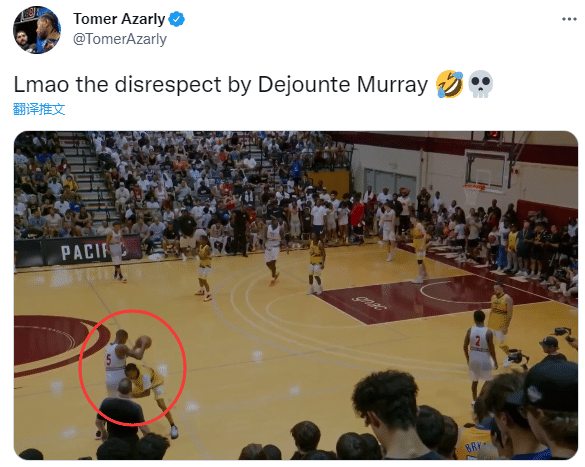Open the three-dot more options menu
The width and height of the screenshot is (585, 467).
click(569, 19)
